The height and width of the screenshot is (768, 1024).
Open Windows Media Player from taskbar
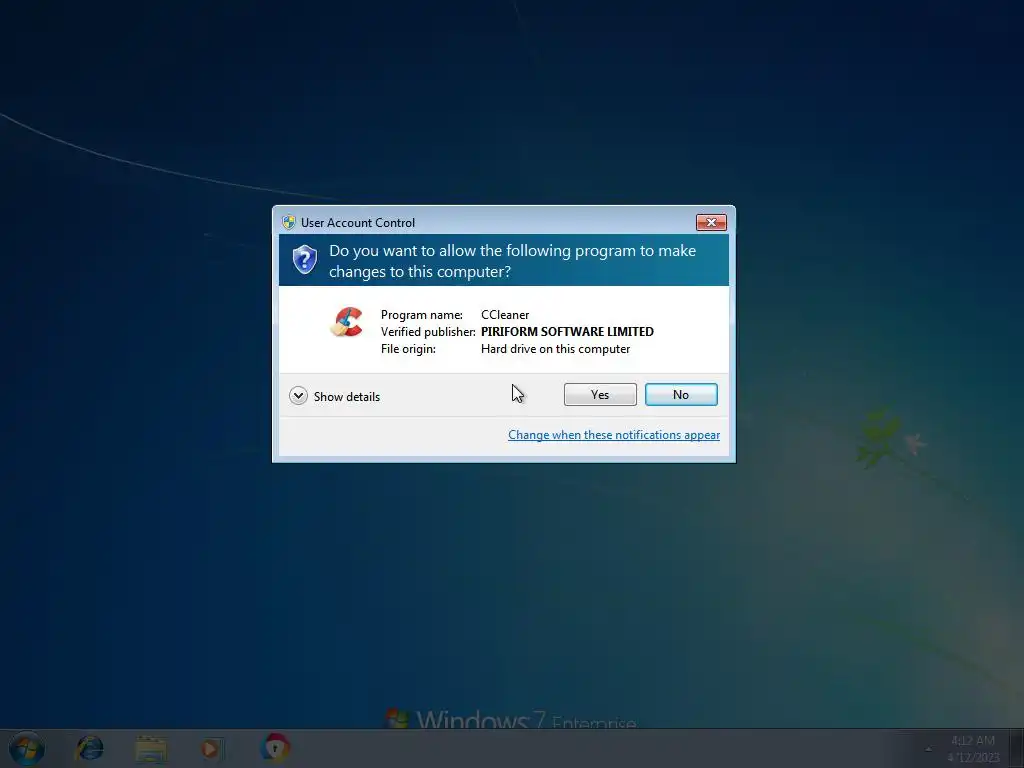click(212, 748)
